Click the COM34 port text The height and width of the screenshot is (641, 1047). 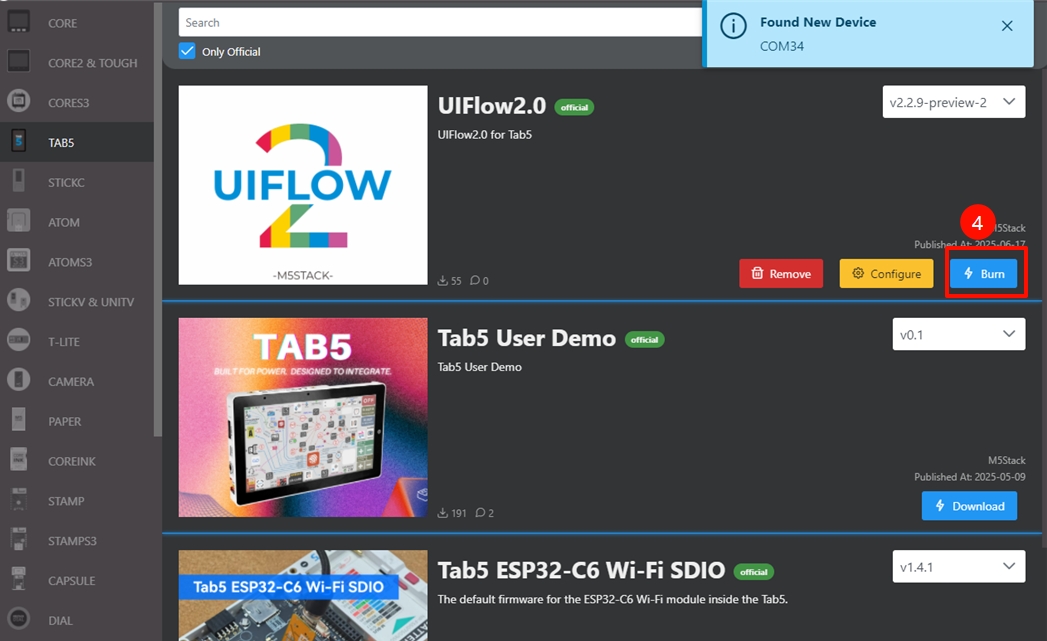pos(782,46)
